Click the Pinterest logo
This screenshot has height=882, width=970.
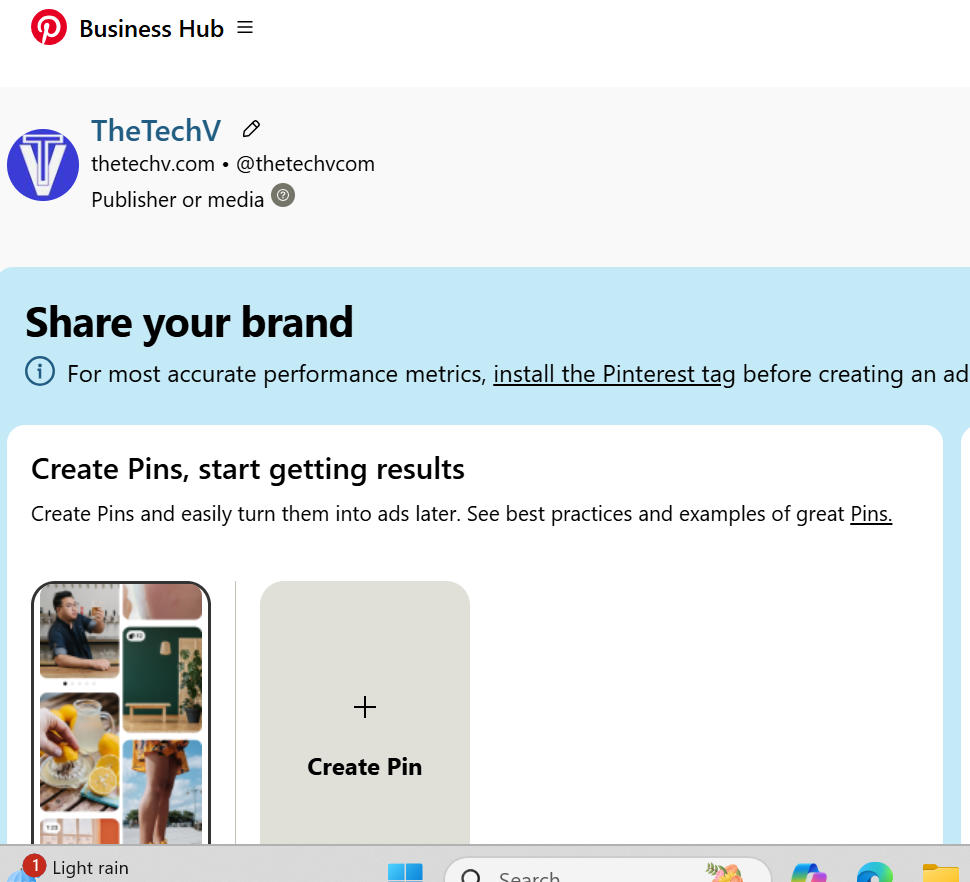[49, 27]
